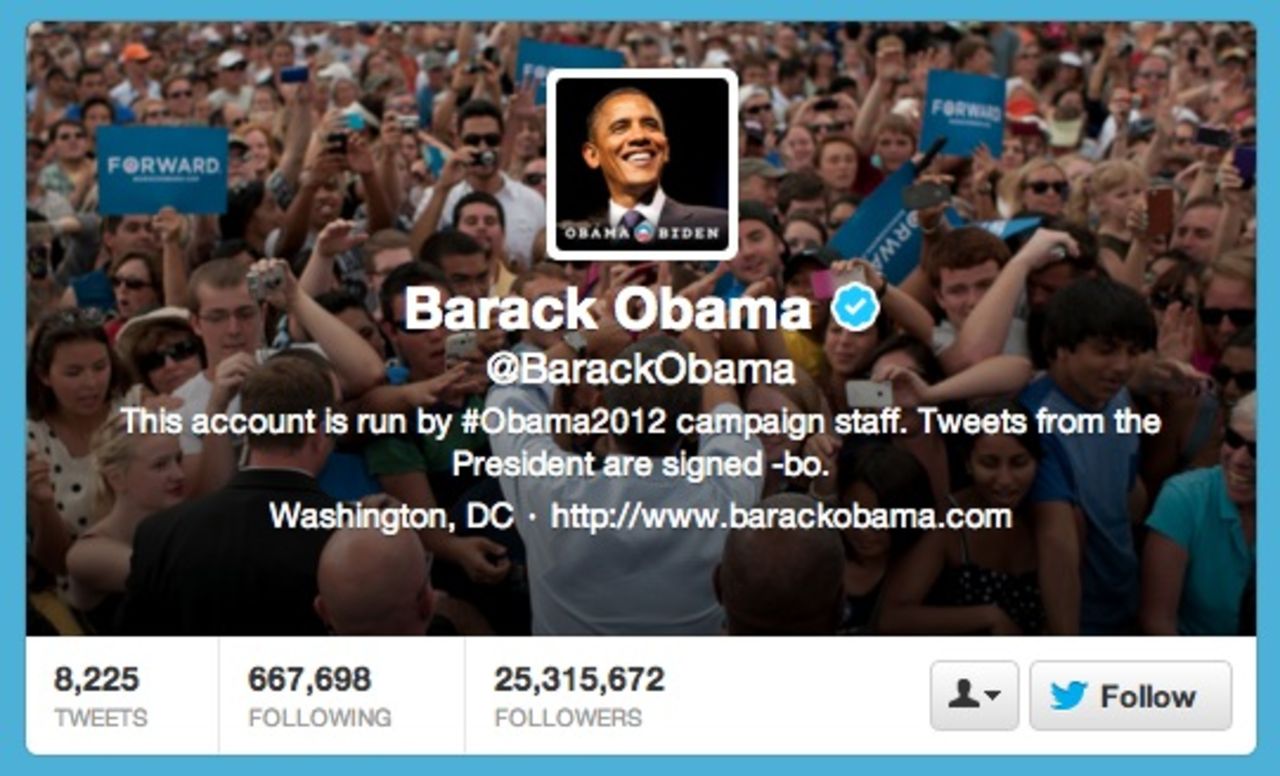Follow the Barack Obama account
Viewport: 1280px width, 776px height.
(1131, 696)
